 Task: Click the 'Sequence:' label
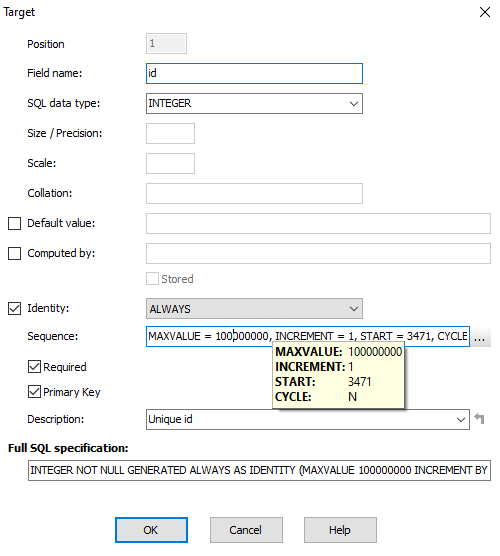52,336
